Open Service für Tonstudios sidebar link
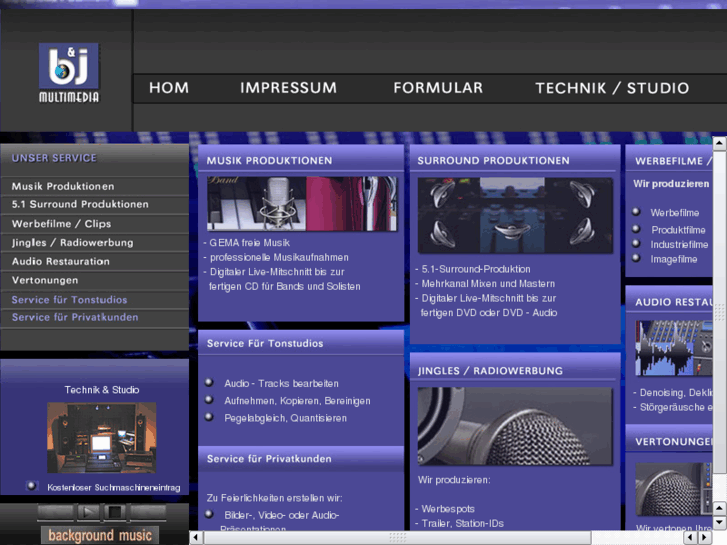 (x=69, y=299)
